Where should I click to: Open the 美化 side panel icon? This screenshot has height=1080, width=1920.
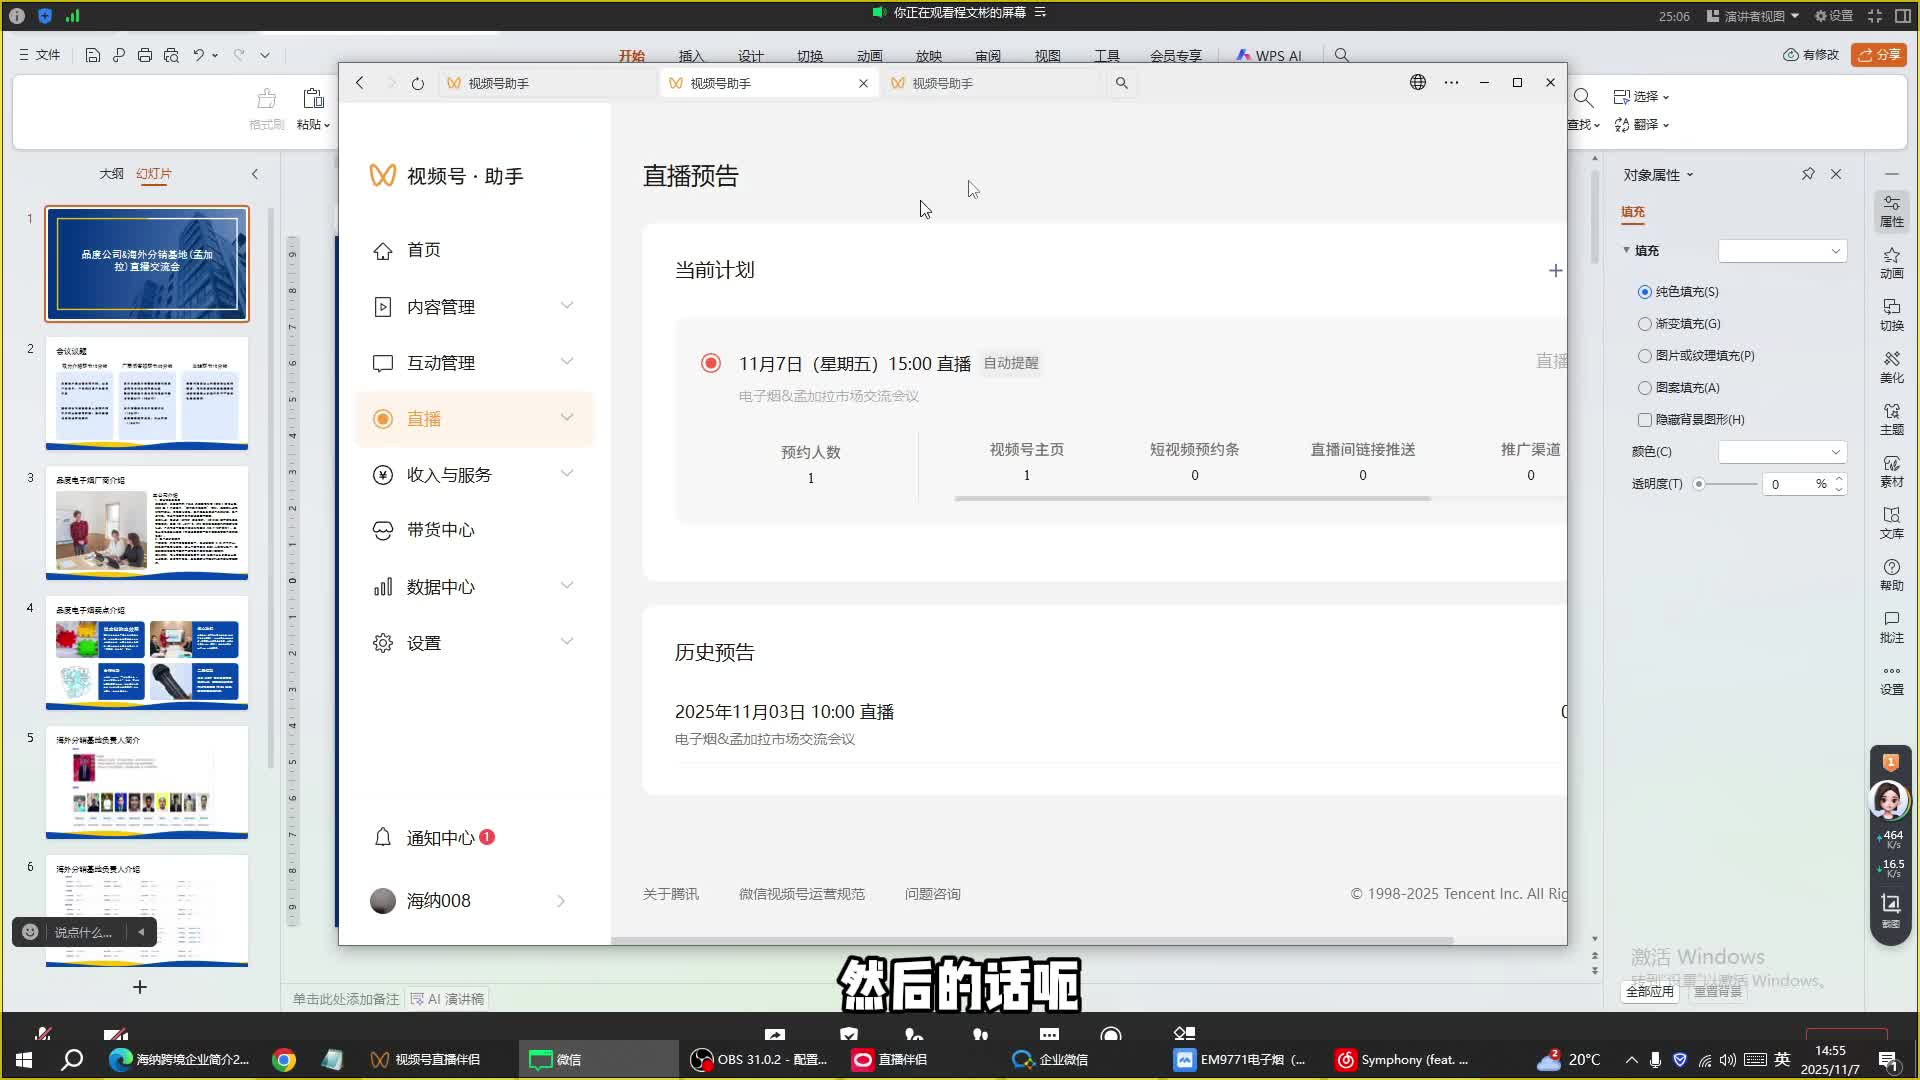point(1891,367)
